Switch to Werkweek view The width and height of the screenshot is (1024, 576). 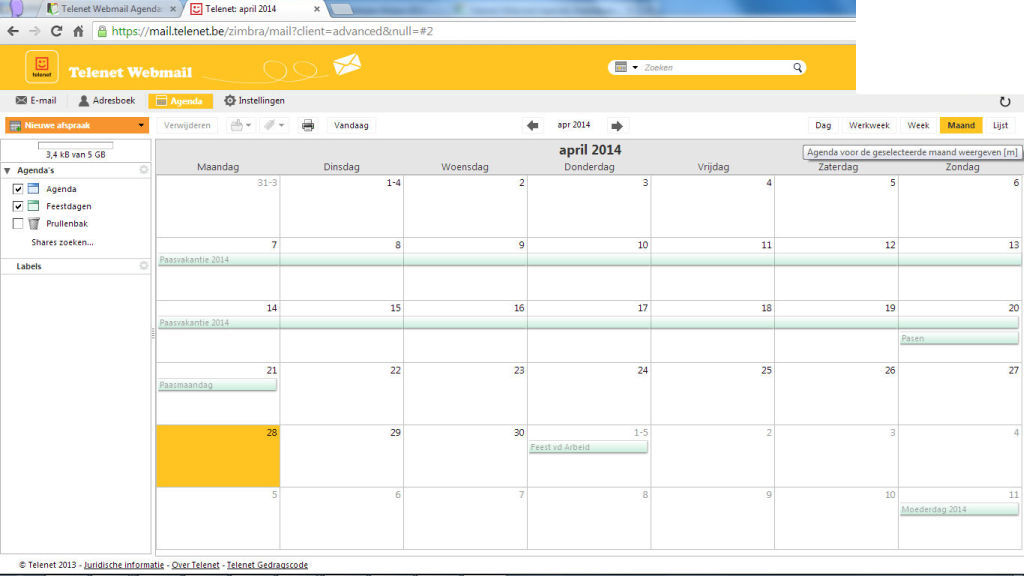click(868, 125)
